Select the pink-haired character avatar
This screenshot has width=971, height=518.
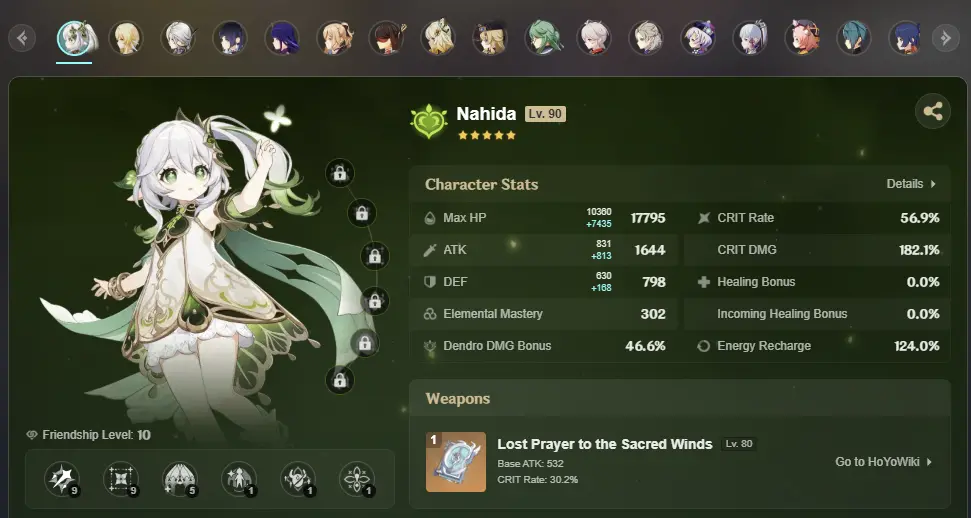tap(802, 38)
